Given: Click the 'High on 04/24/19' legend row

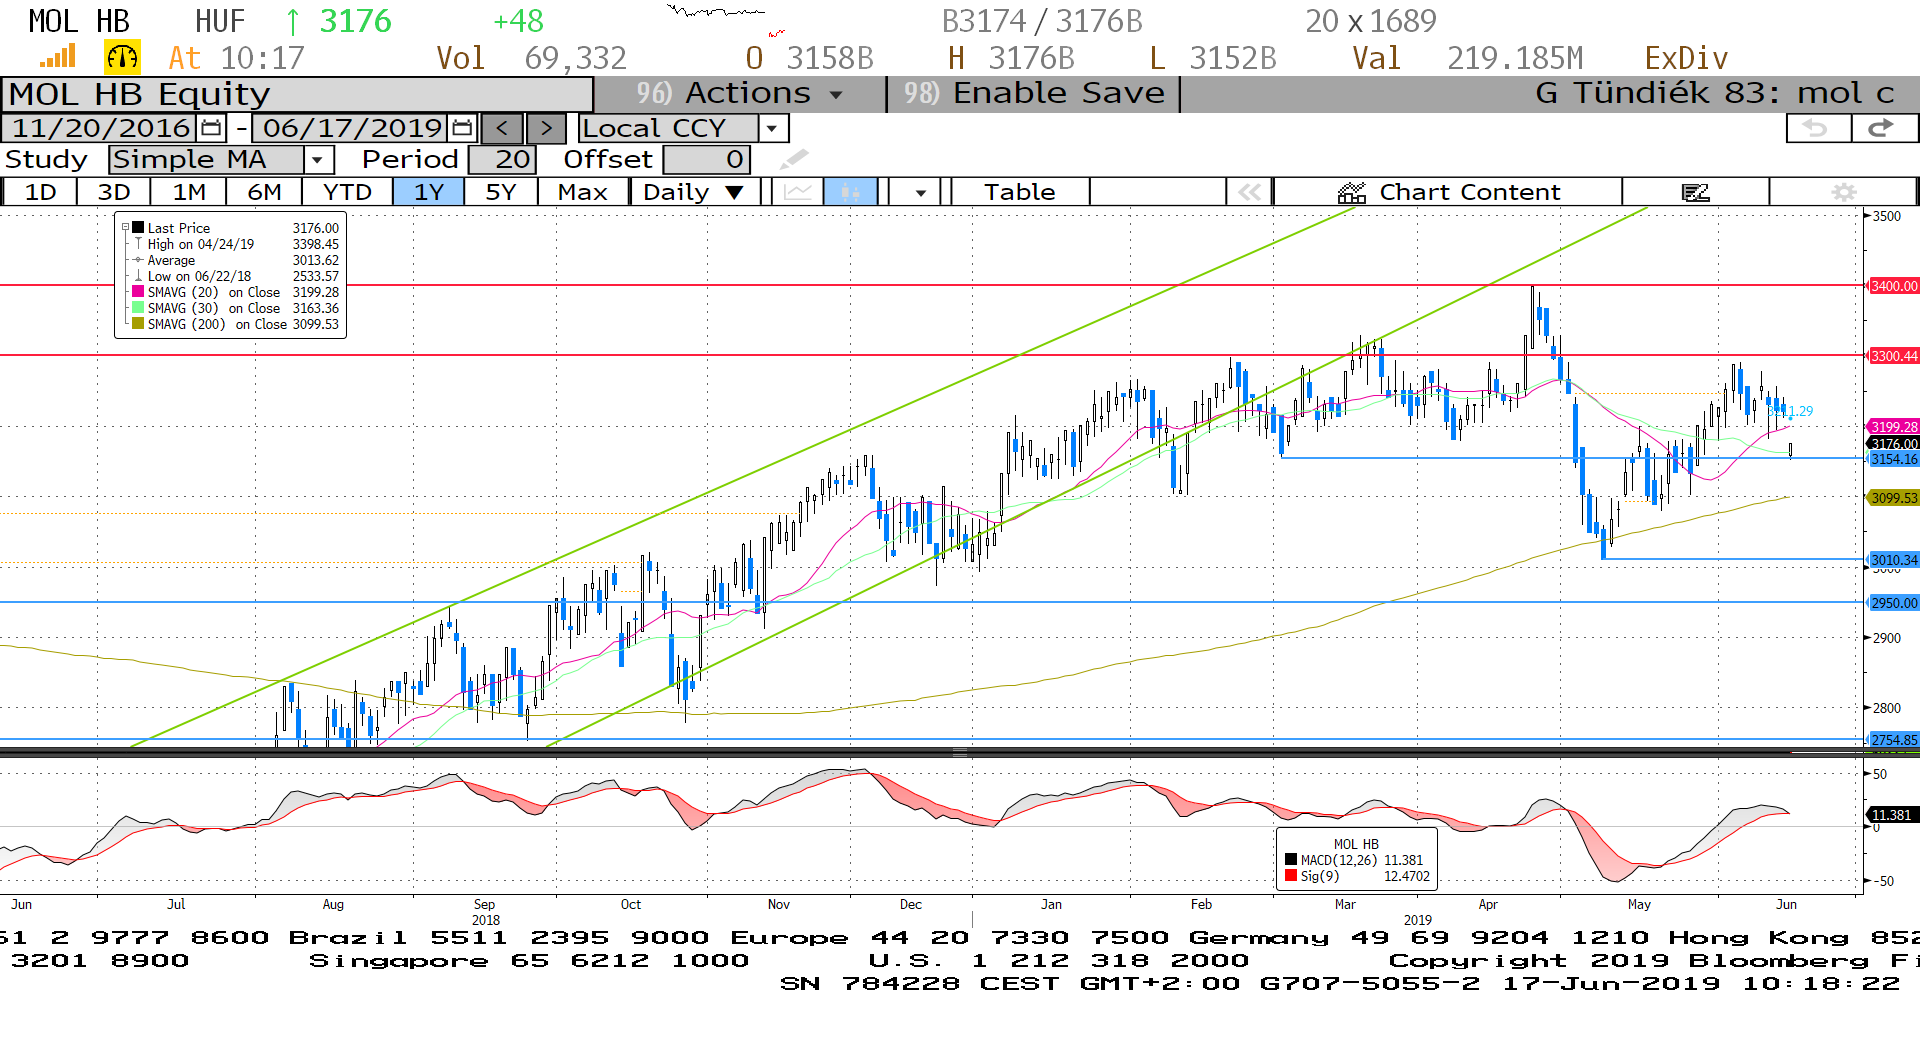Looking at the screenshot, I should pos(235,244).
